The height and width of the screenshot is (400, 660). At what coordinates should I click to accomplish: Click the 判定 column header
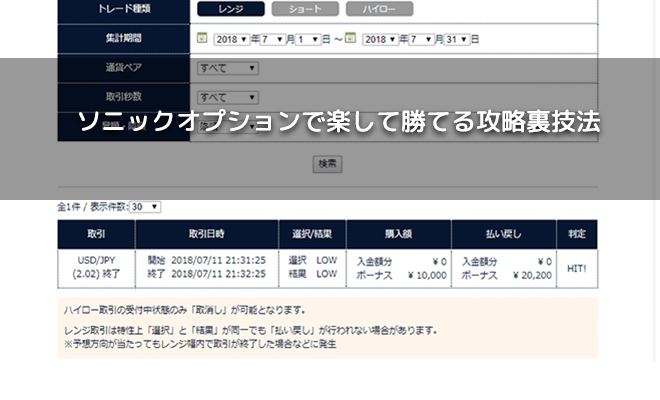point(577,234)
